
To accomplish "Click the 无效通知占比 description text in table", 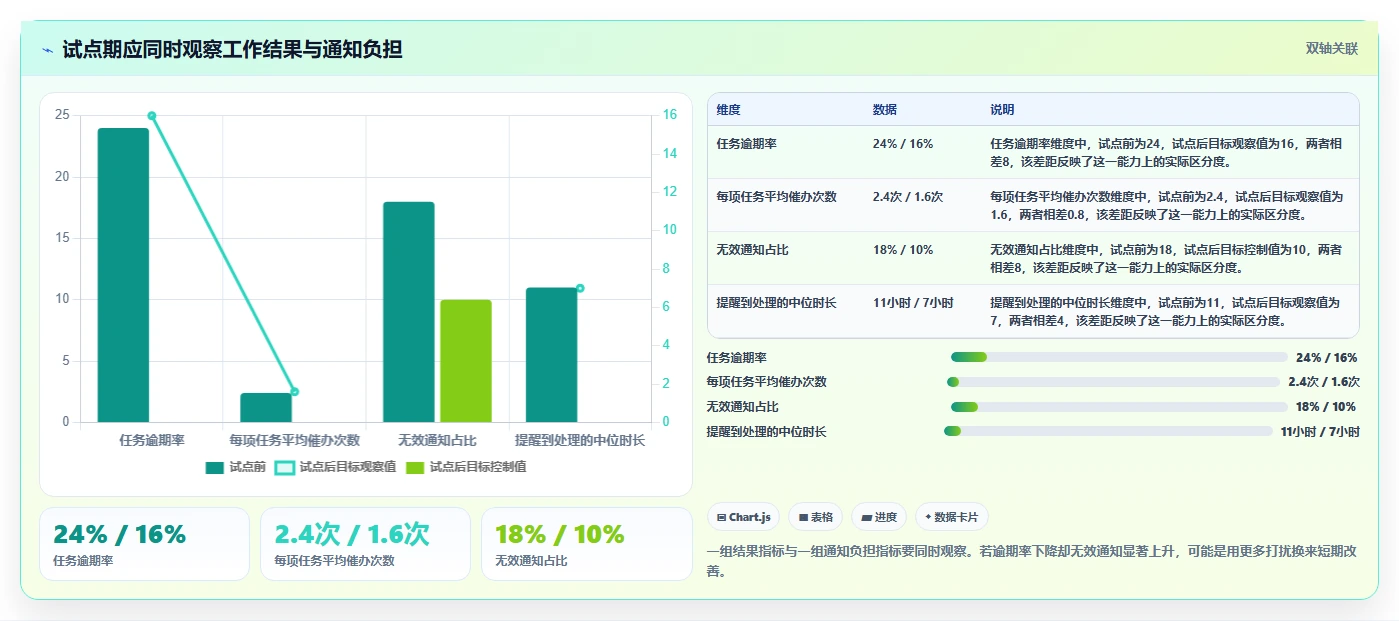I will click(1166, 258).
